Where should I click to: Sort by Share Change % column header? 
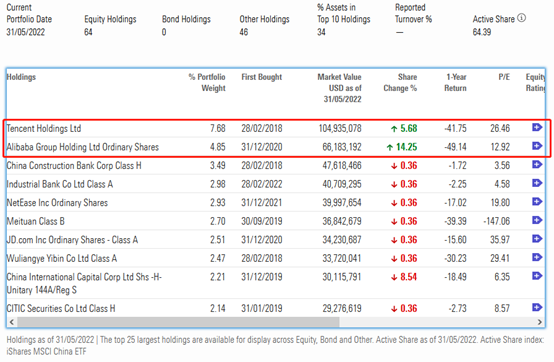400,82
